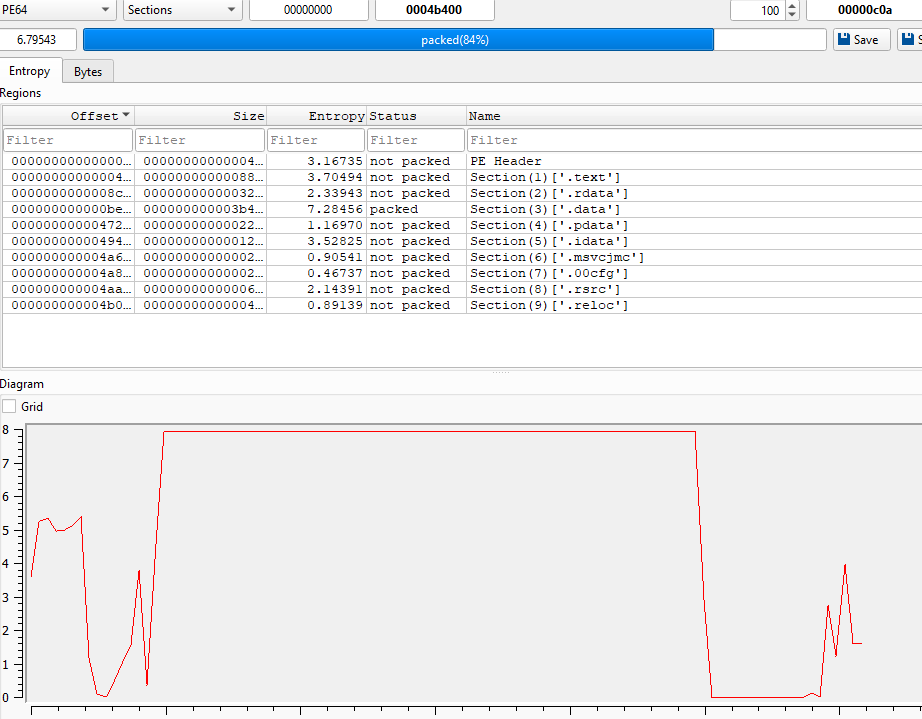The image size is (922, 719).
Task: Sort by the Size column header
Action: tap(201, 116)
